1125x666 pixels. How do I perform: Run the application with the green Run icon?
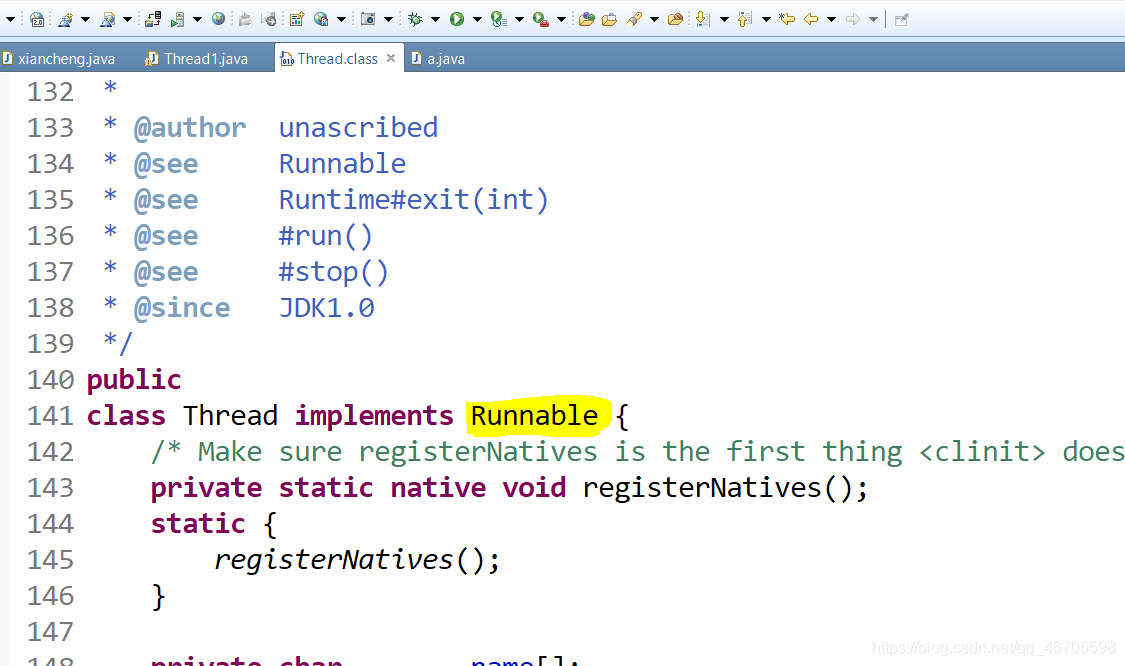(x=458, y=18)
